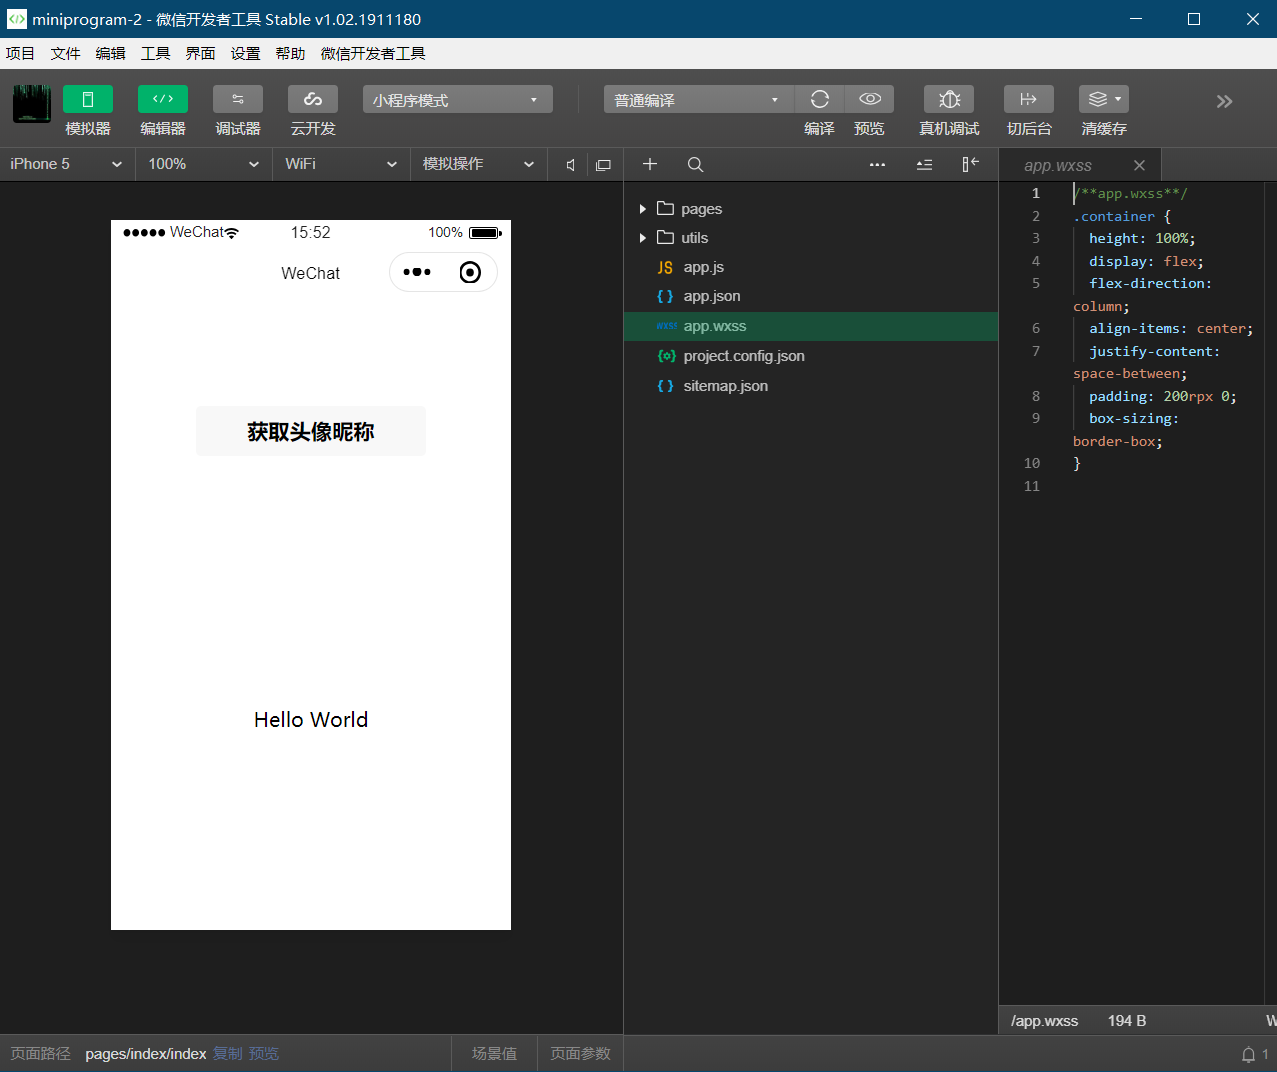Screen dimensions: 1277x1072
Task: Click the 复制 link for page path
Action: click(228, 1054)
